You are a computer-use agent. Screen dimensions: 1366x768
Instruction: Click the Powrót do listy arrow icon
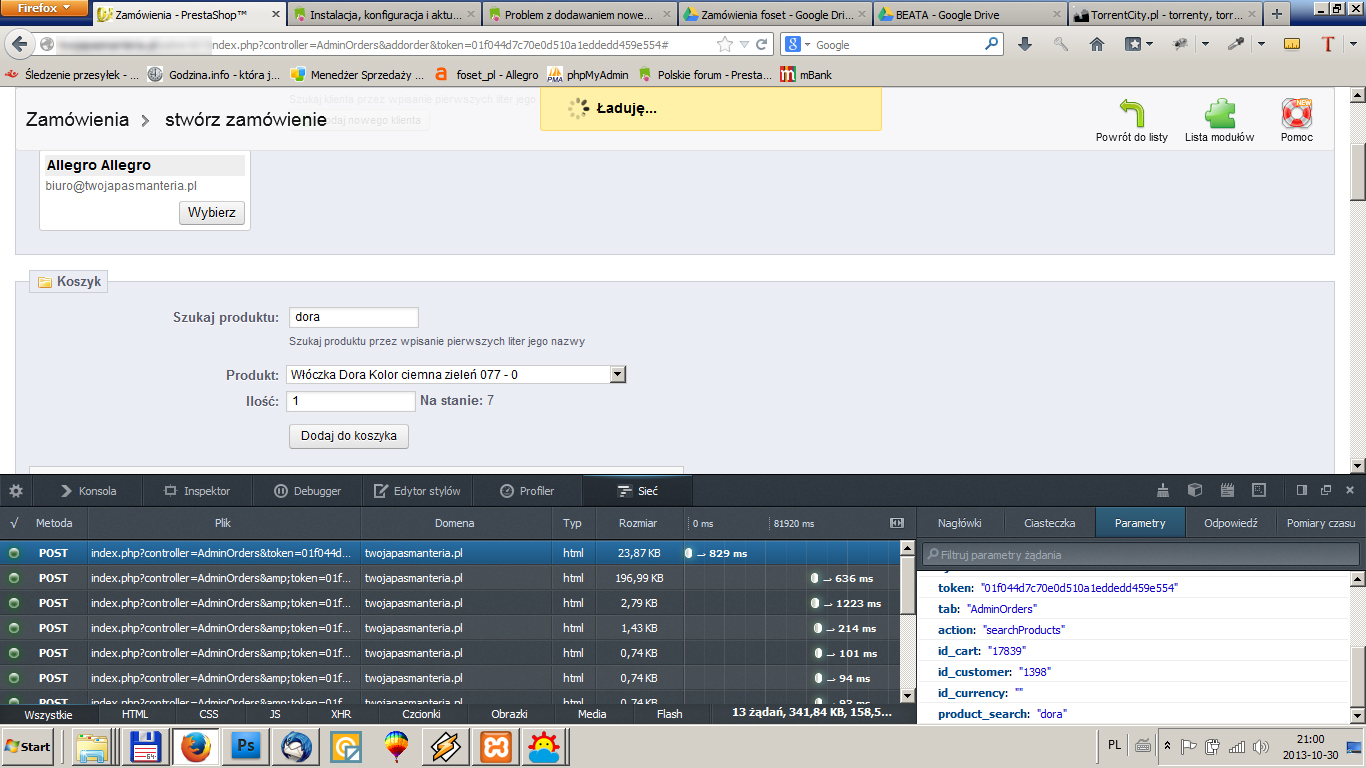[x=1131, y=113]
